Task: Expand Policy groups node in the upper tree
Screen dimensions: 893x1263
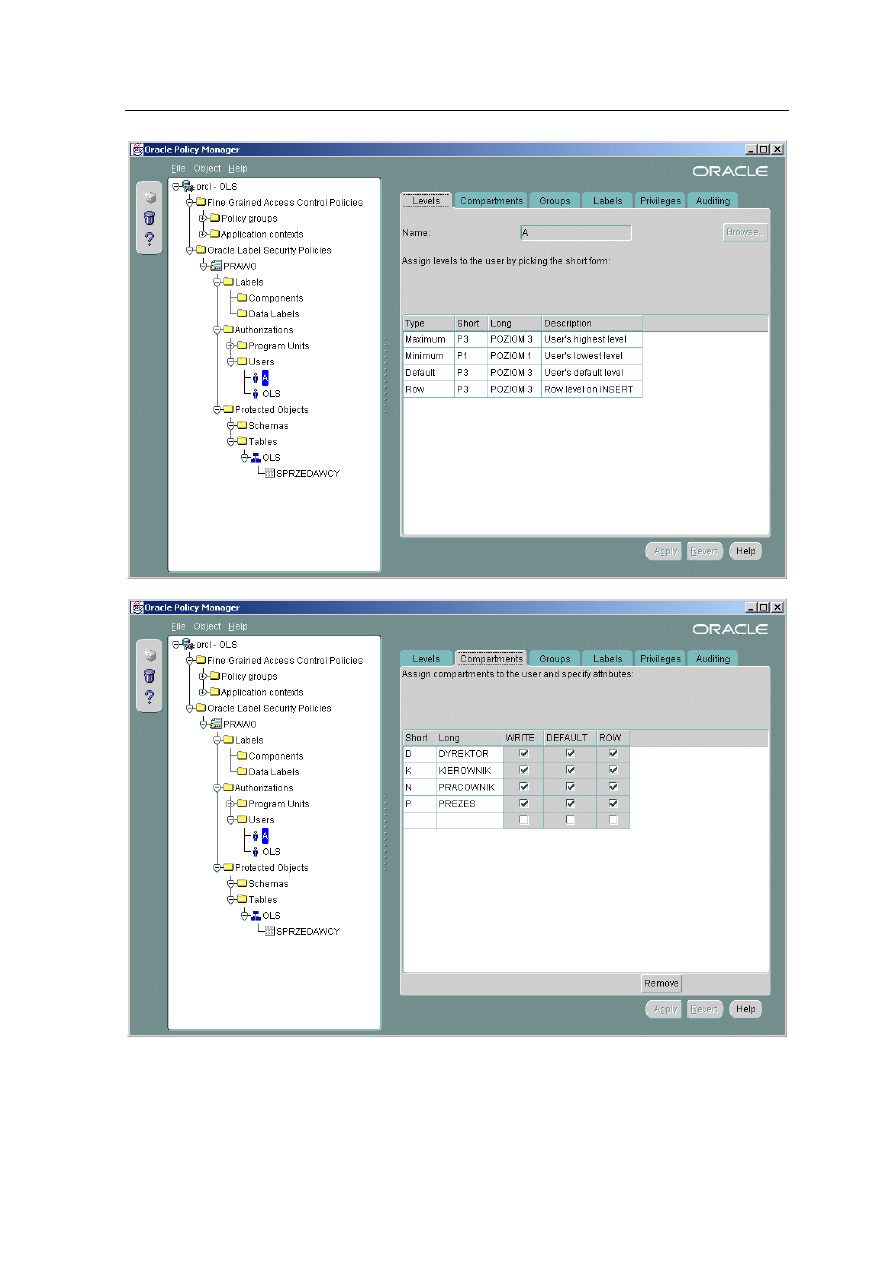Action: click(202, 218)
